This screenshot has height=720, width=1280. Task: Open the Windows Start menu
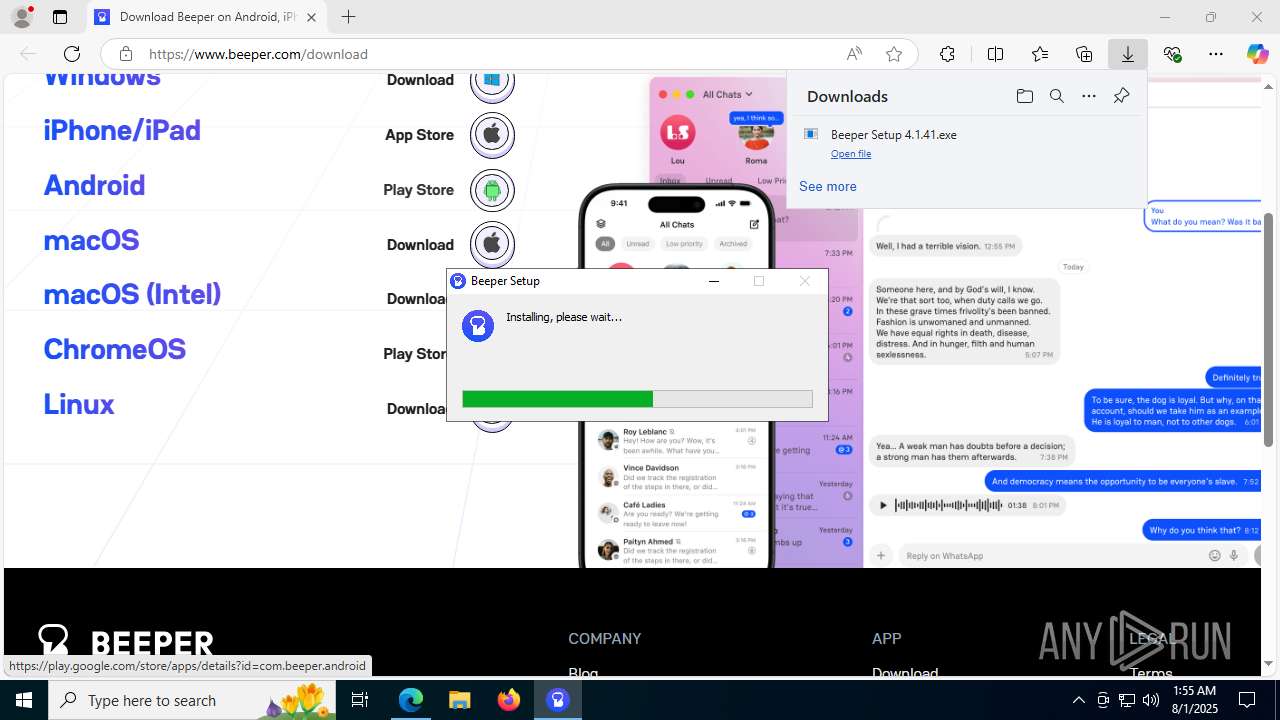point(24,700)
